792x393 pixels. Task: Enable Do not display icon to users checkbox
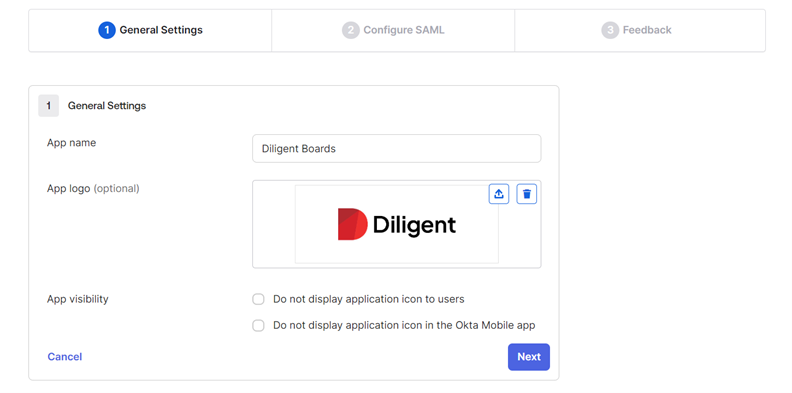[258, 300]
